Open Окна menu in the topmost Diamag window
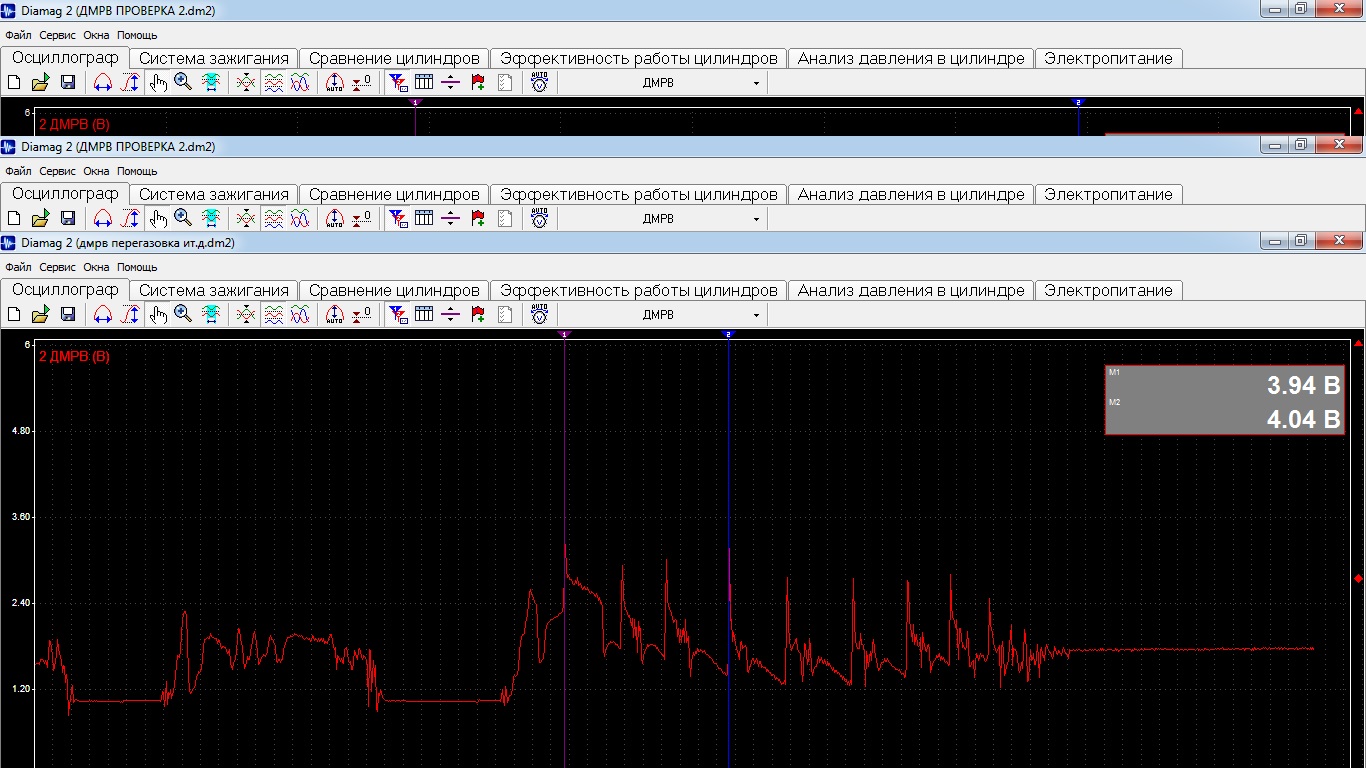This screenshot has width=1366, height=768. tap(96, 35)
